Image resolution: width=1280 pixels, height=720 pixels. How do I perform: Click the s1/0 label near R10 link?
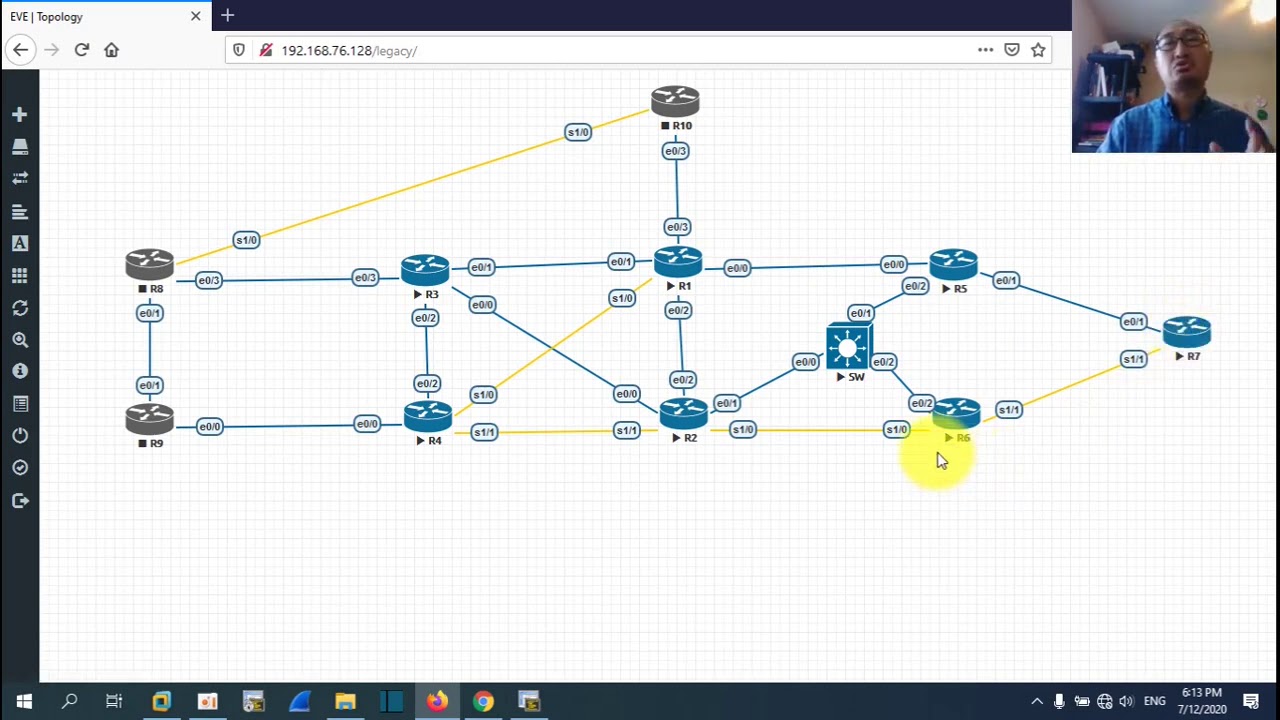(578, 132)
